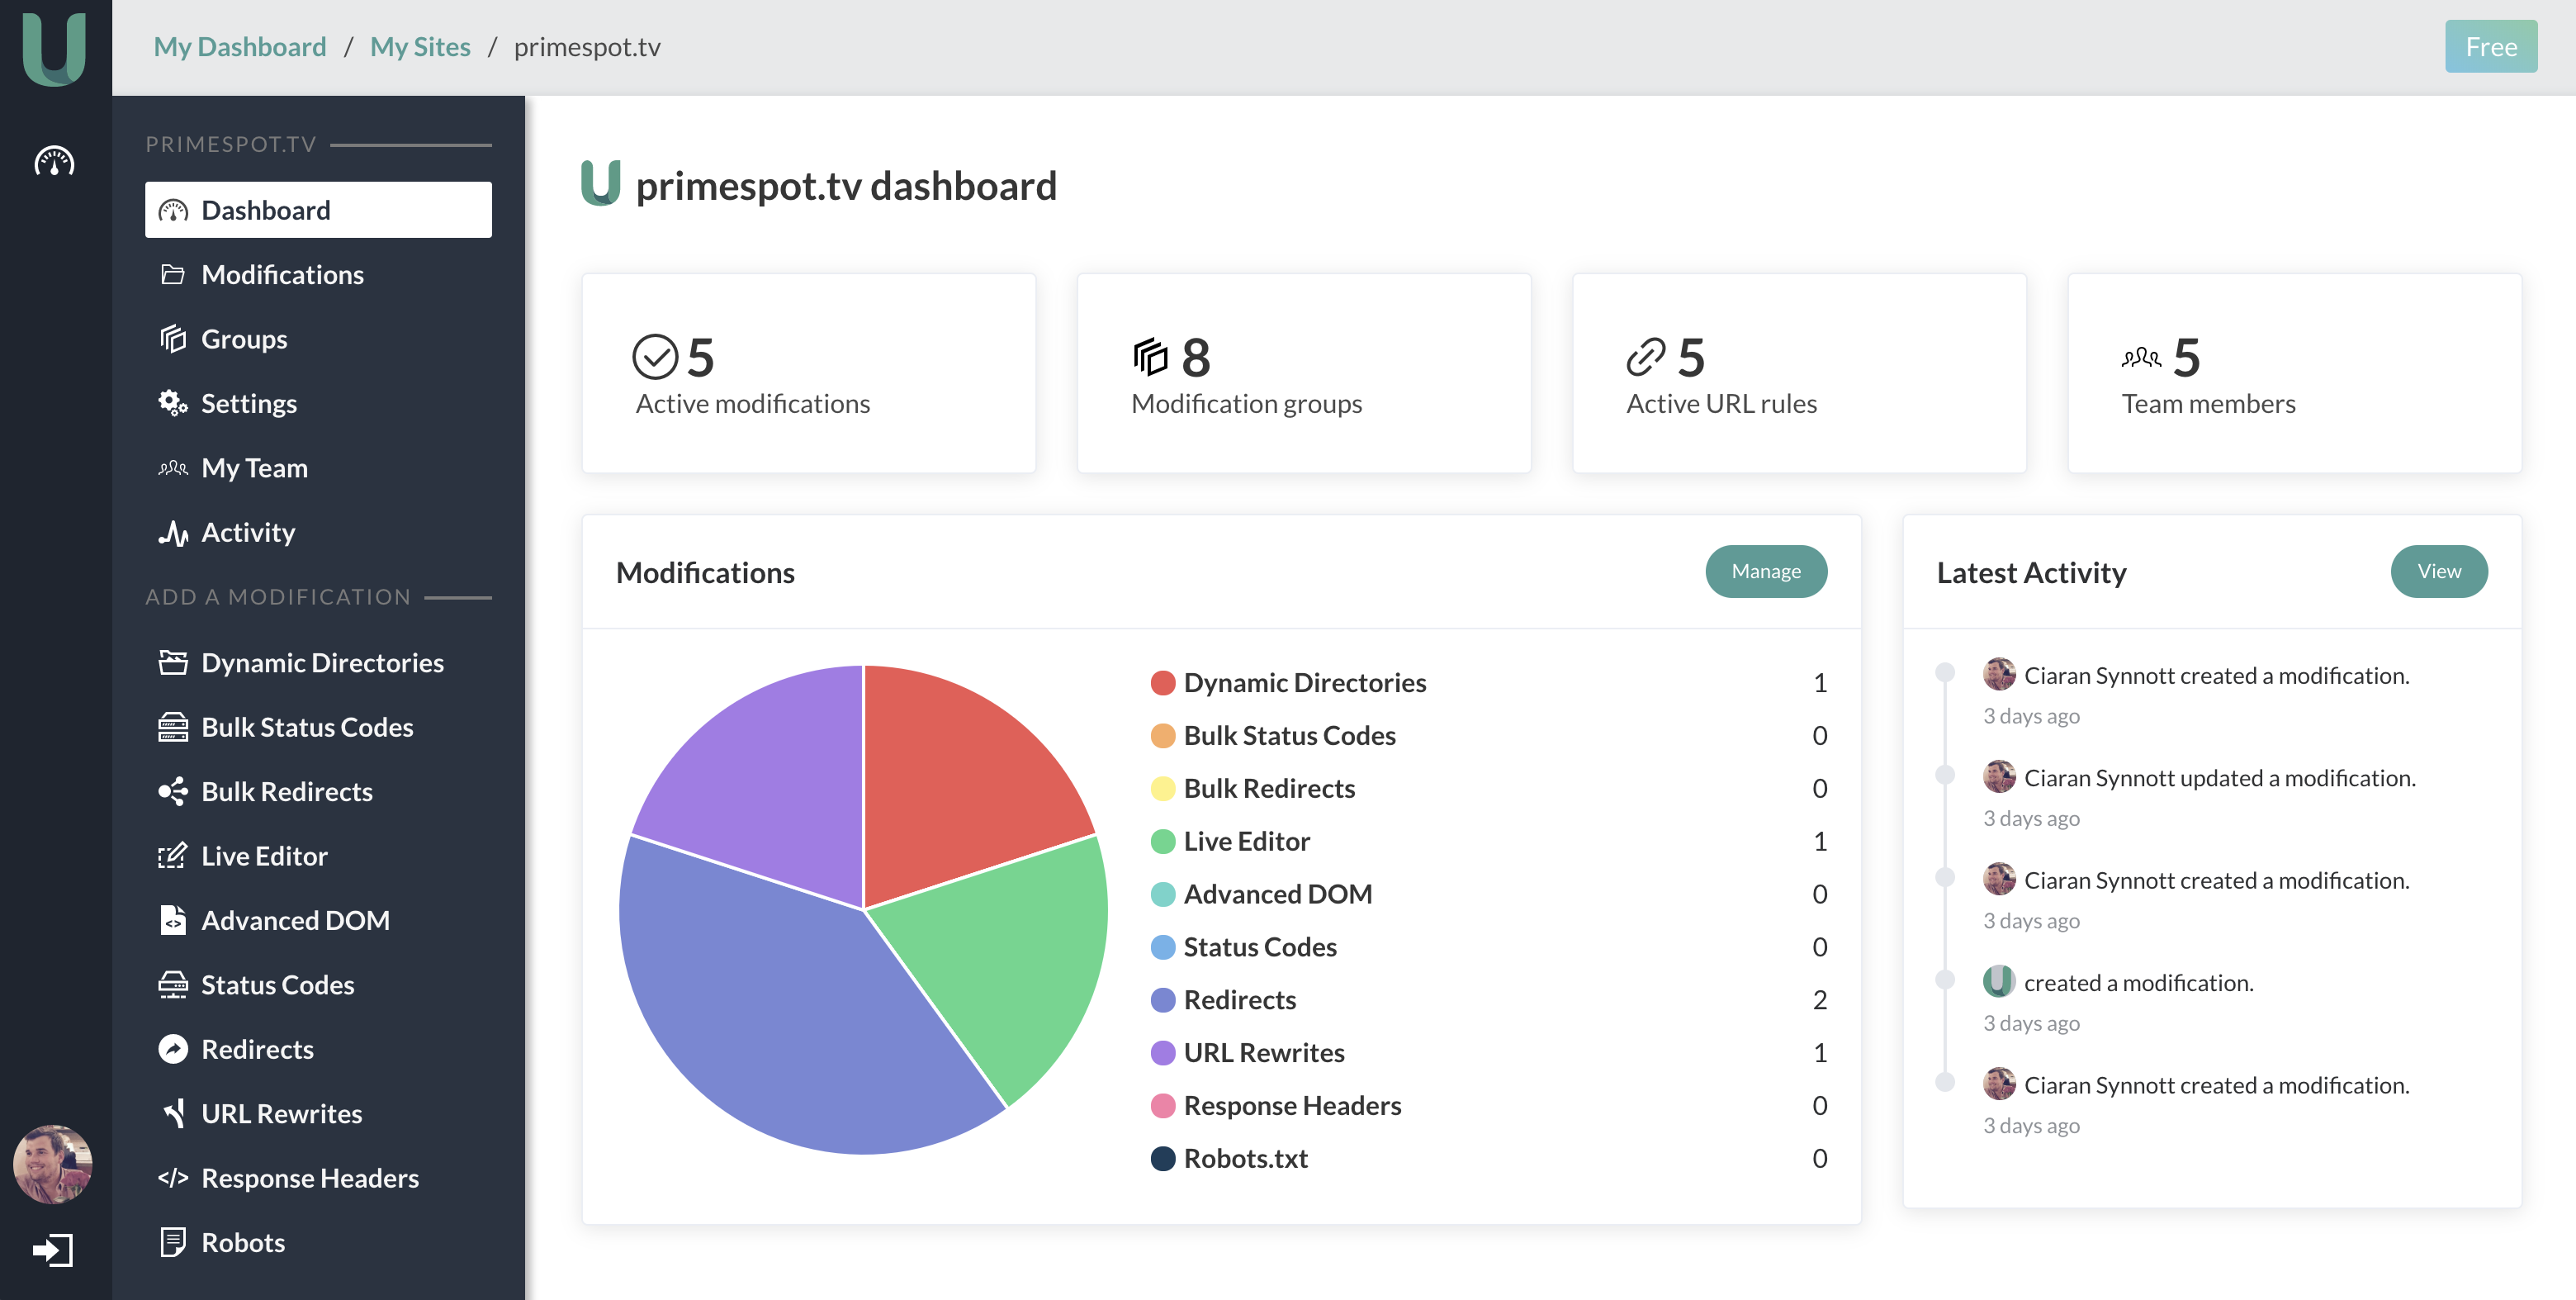2576x1300 pixels.
Task: Click the logout arrow icon at bottom left
Action: pos(53,1250)
